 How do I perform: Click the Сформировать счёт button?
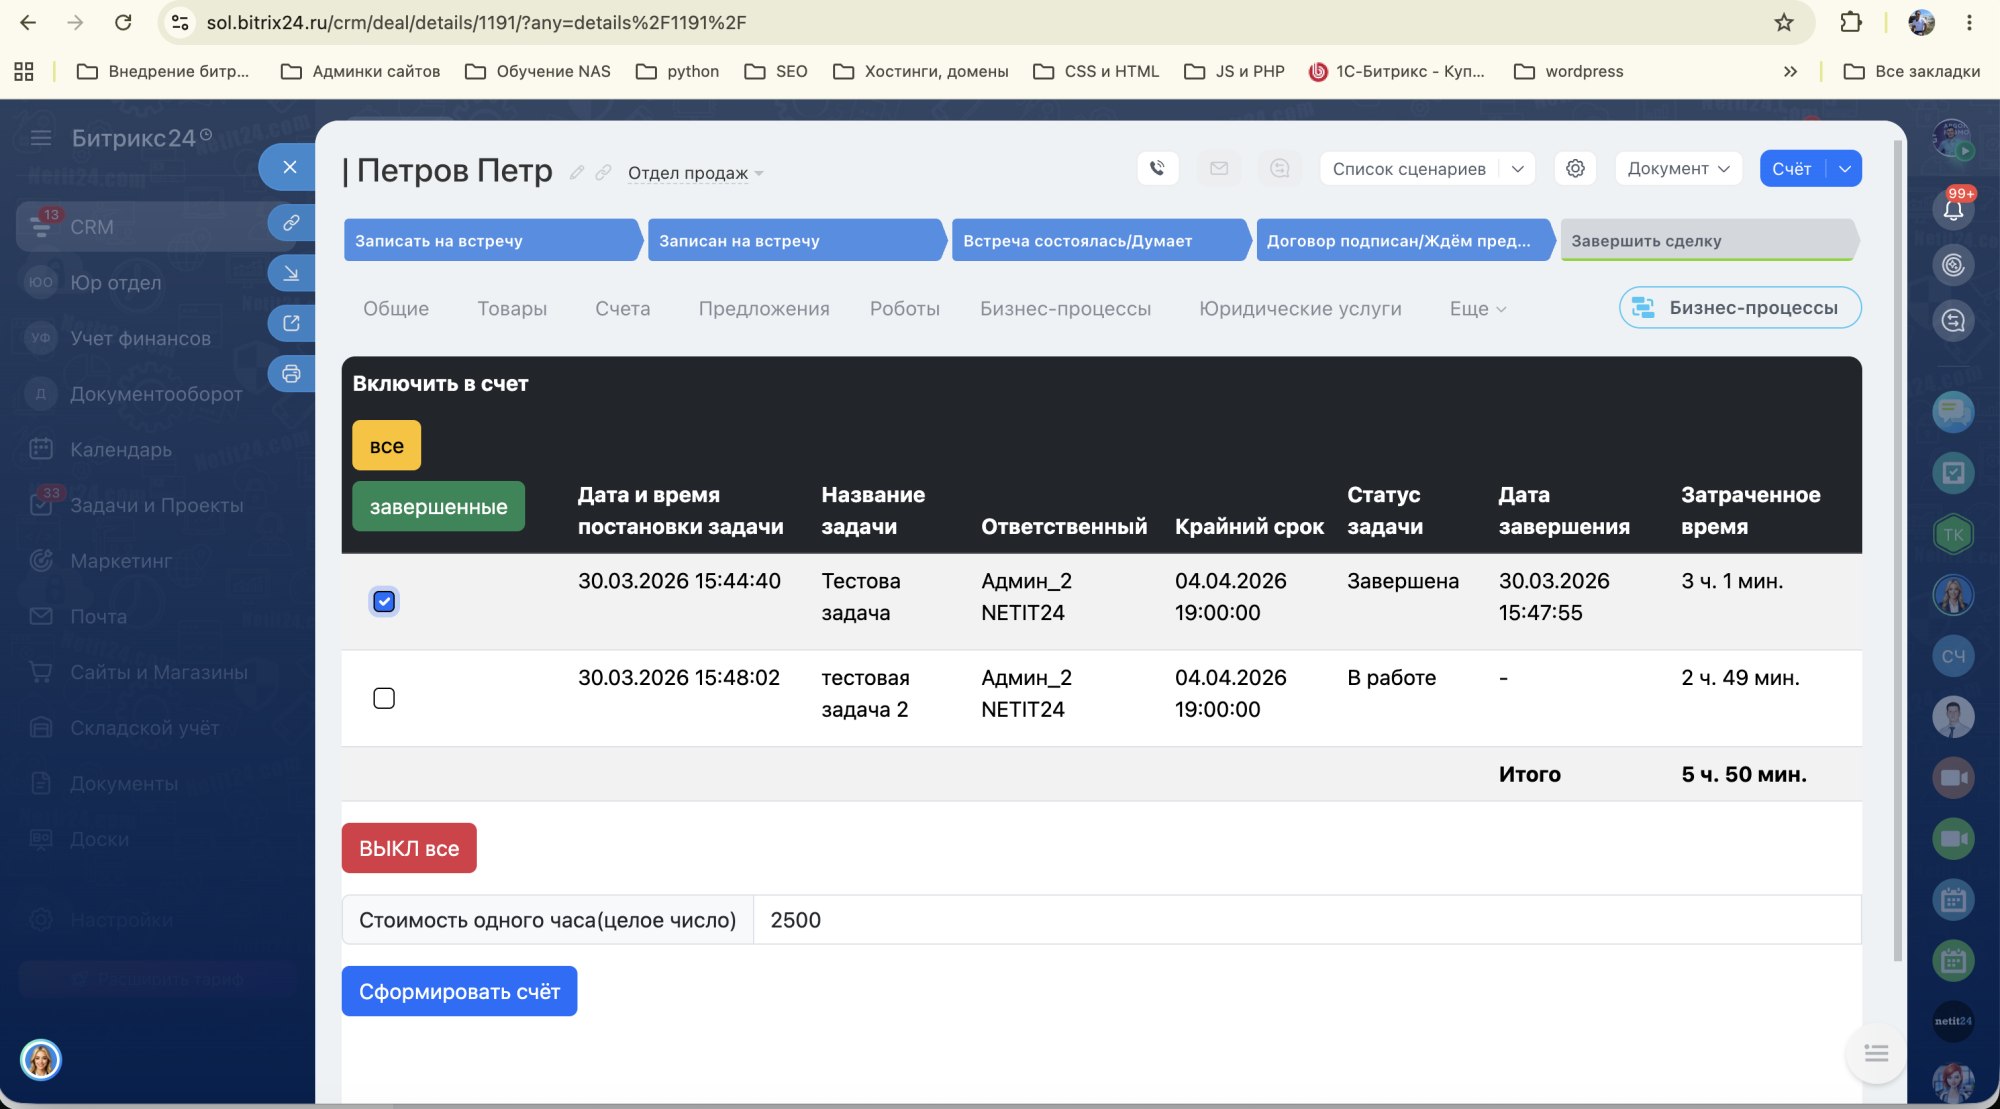tap(459, 991)
